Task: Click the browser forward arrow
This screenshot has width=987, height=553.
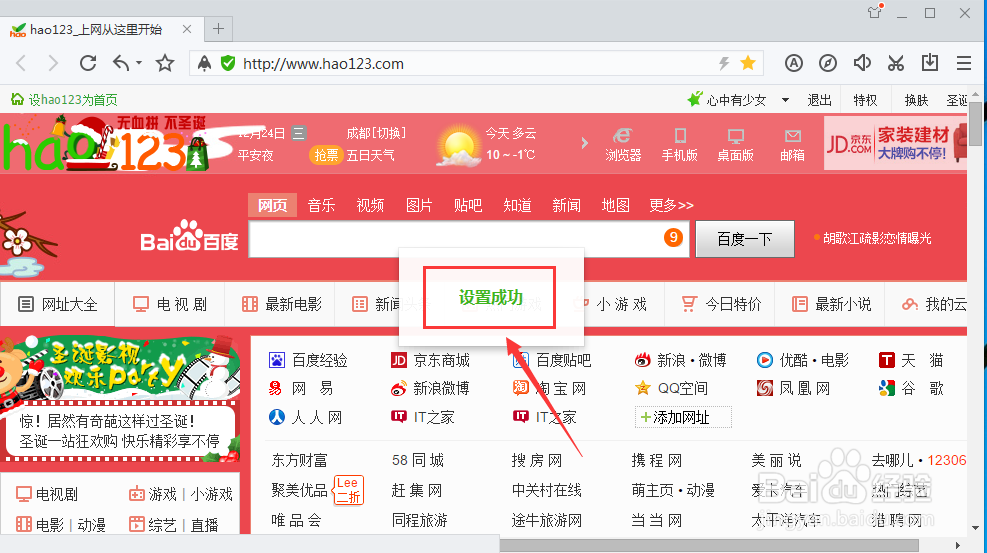Action: point(54,64)
